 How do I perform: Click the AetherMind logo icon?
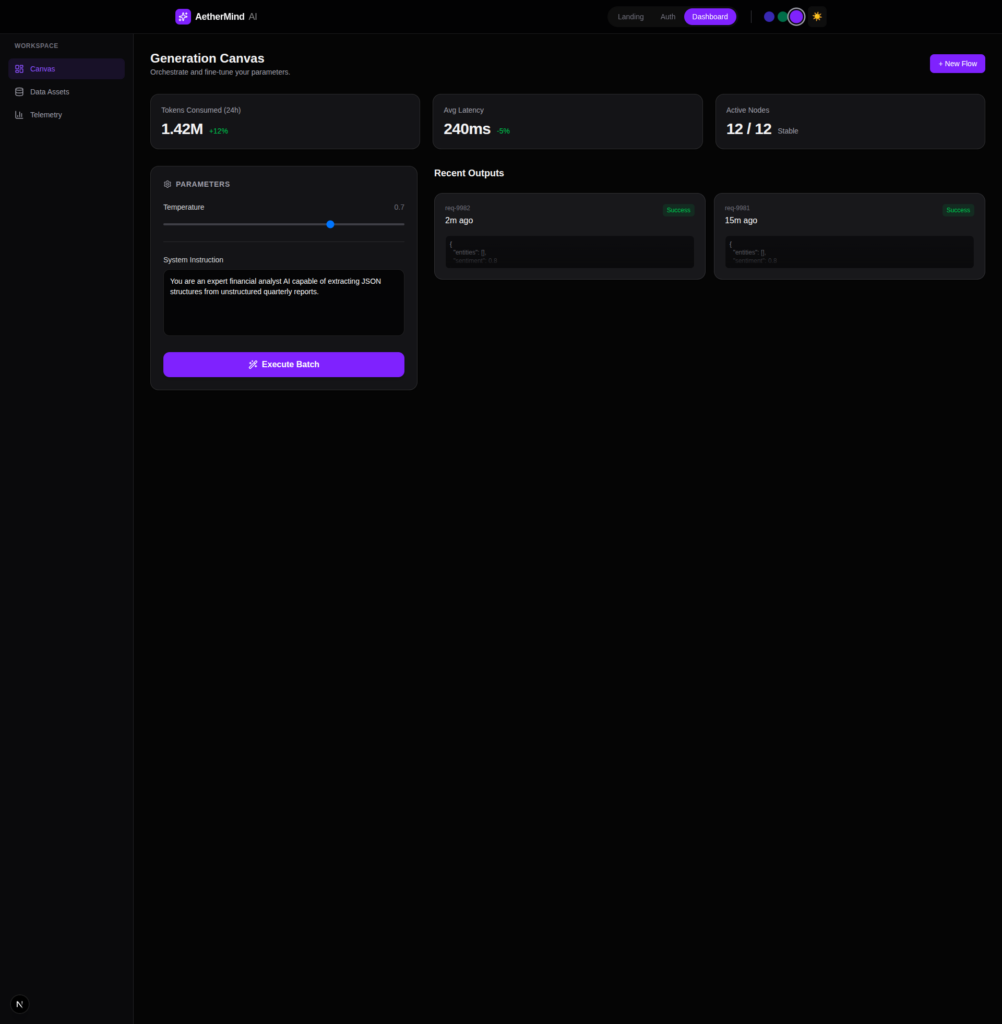point(183,16)
